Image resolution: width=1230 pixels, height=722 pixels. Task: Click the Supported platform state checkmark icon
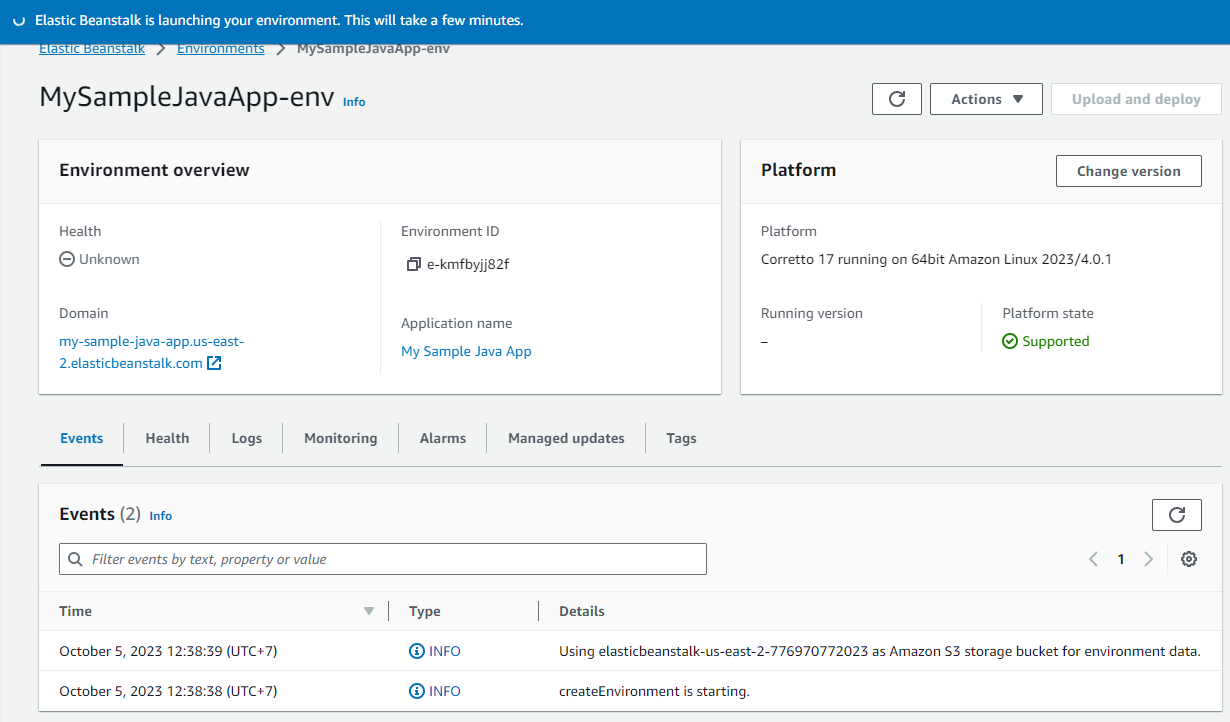(1010, 341)
